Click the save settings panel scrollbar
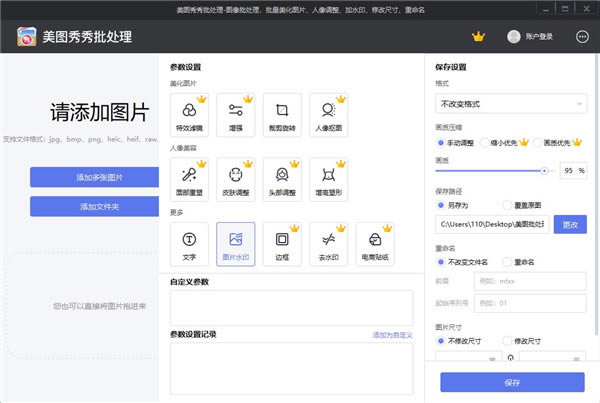The image size is (600, 403). [x=597, y=195]
